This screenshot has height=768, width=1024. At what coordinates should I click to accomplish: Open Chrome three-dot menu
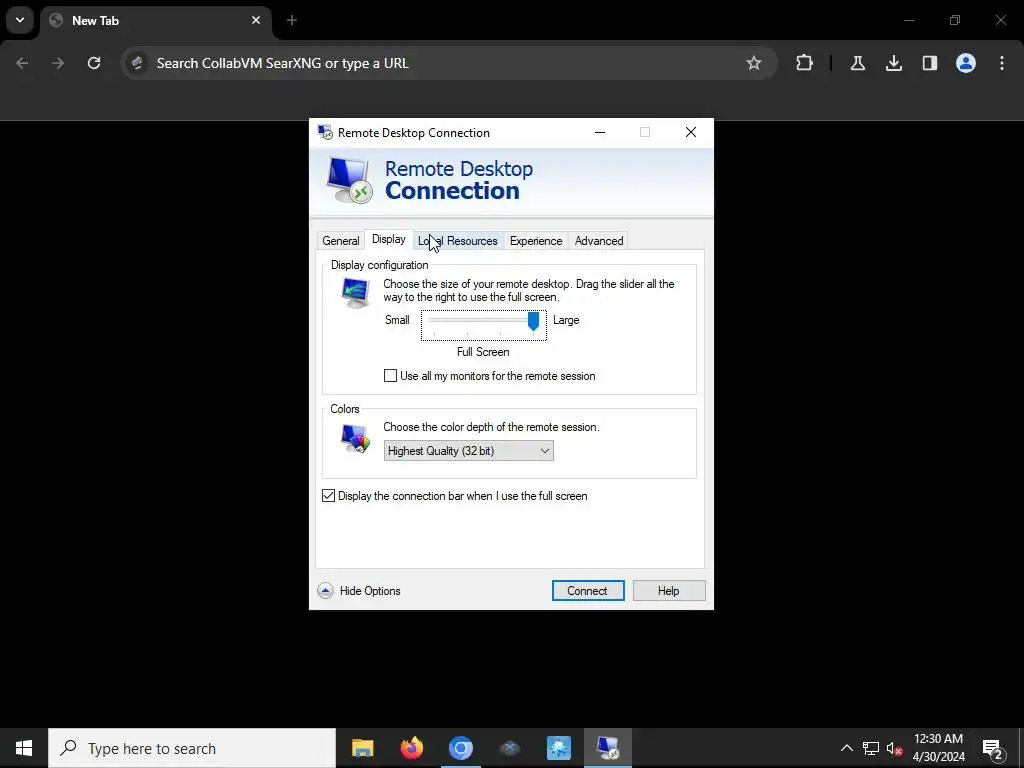click(1002, 63)
